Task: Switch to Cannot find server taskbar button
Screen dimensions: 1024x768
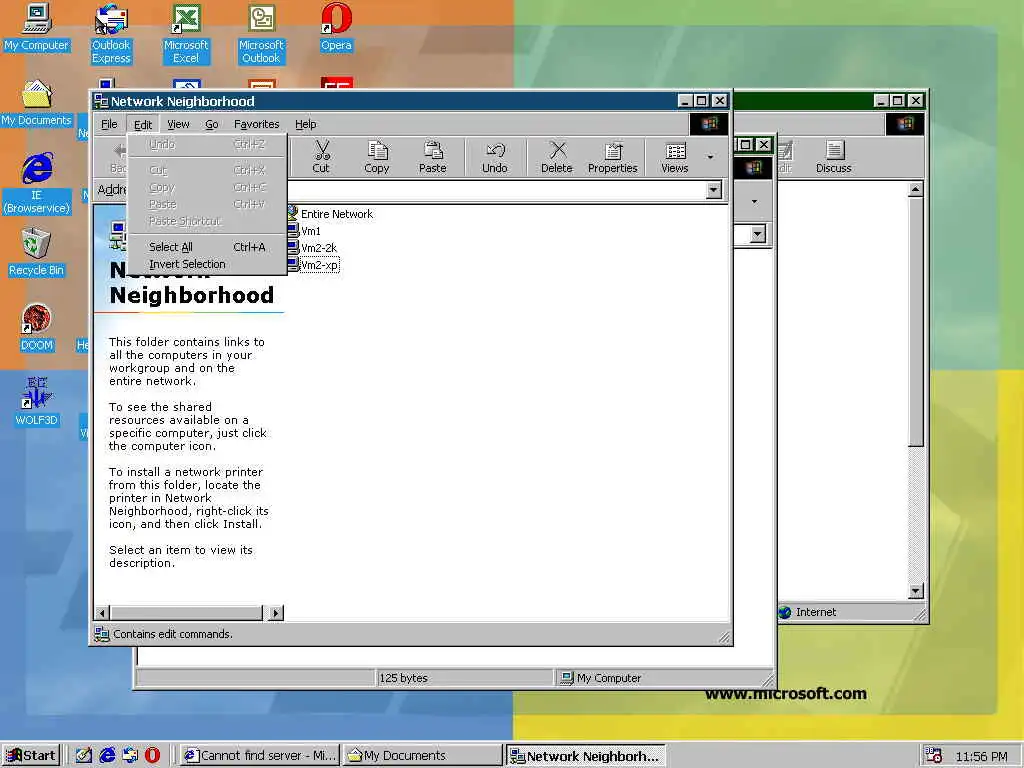Action: pos(260,756)
